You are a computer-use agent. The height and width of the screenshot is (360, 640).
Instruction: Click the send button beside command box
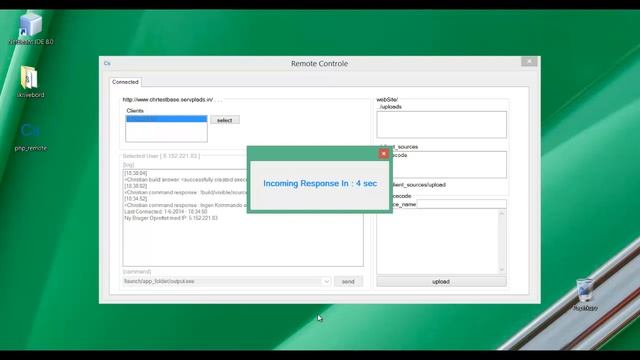(x=348, y=281)
